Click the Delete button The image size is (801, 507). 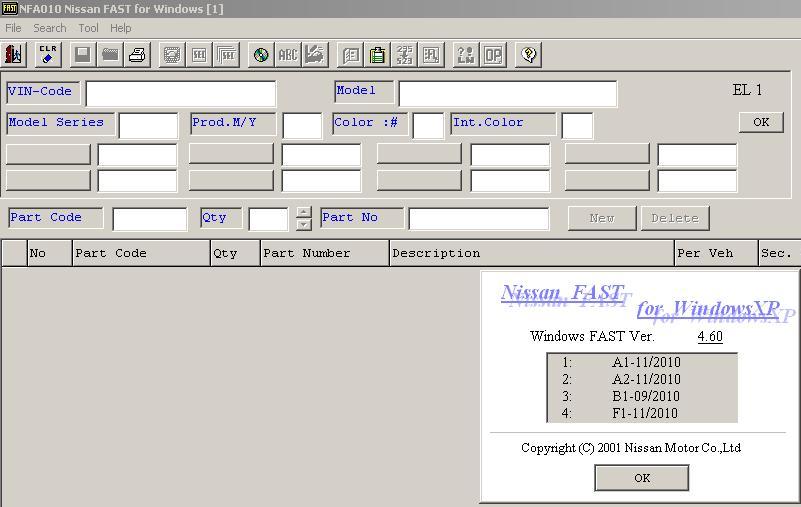(675, 218)
